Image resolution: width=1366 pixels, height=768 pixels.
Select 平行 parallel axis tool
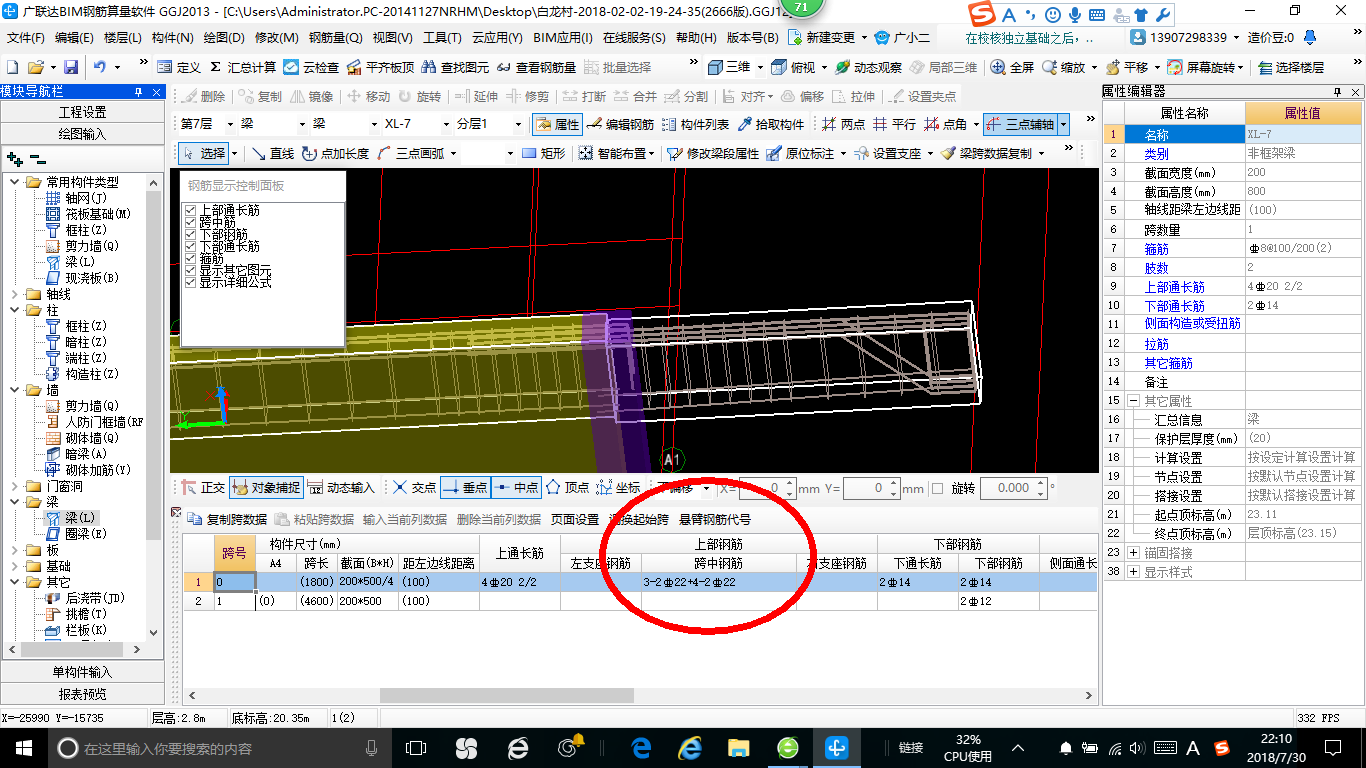[x=894, y=124]
